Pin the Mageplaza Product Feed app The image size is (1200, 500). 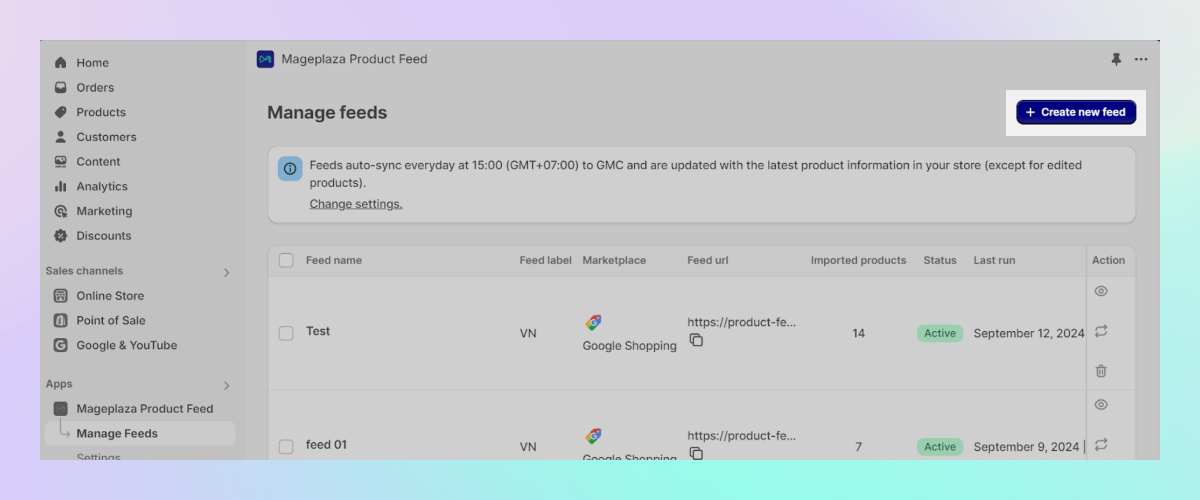click(x=1116, y=60)
